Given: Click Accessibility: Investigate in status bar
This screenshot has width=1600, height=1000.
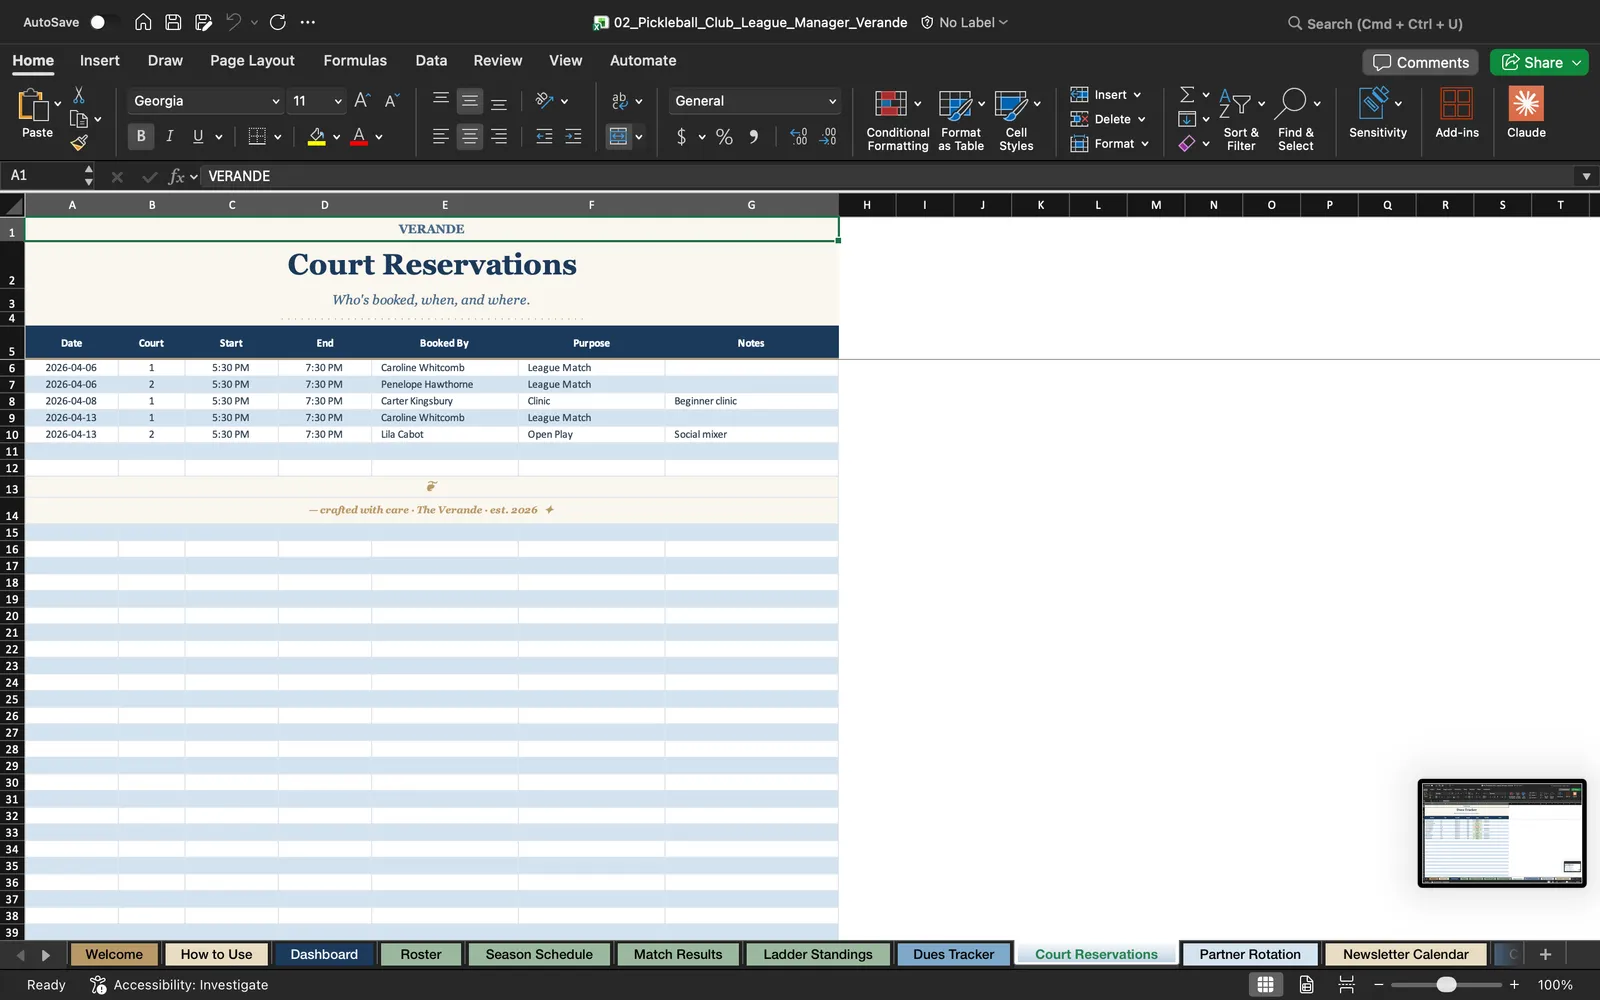Looking at the screenshot, I should tap(180, 985).
